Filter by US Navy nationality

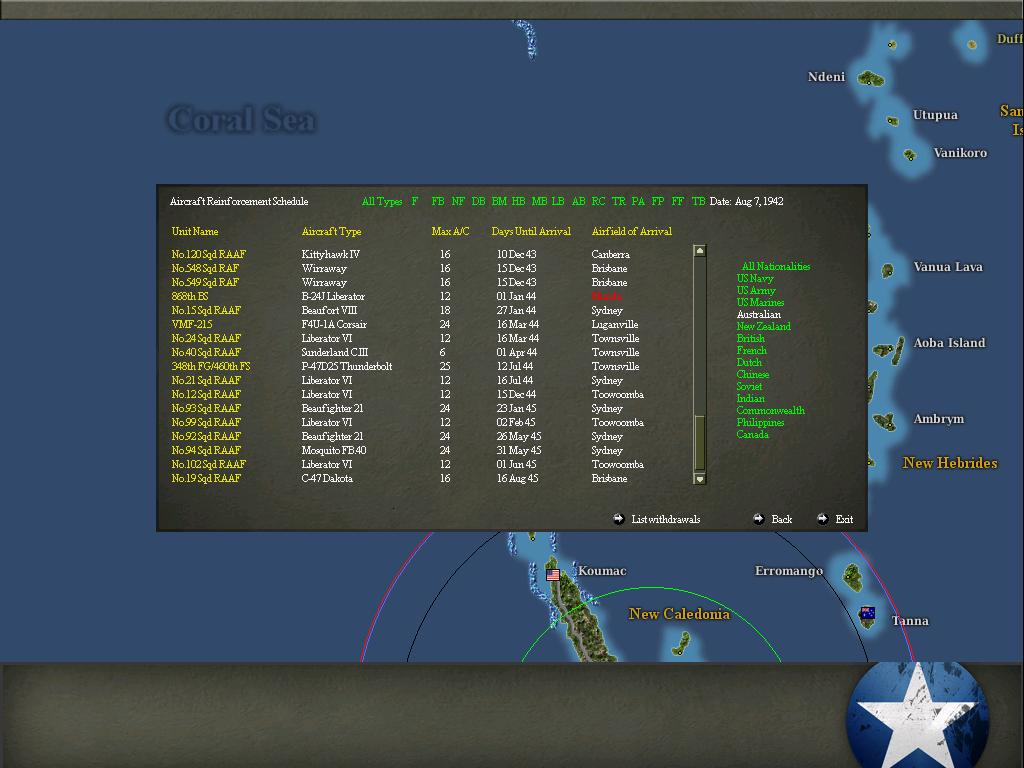click(x=755, y=278)
